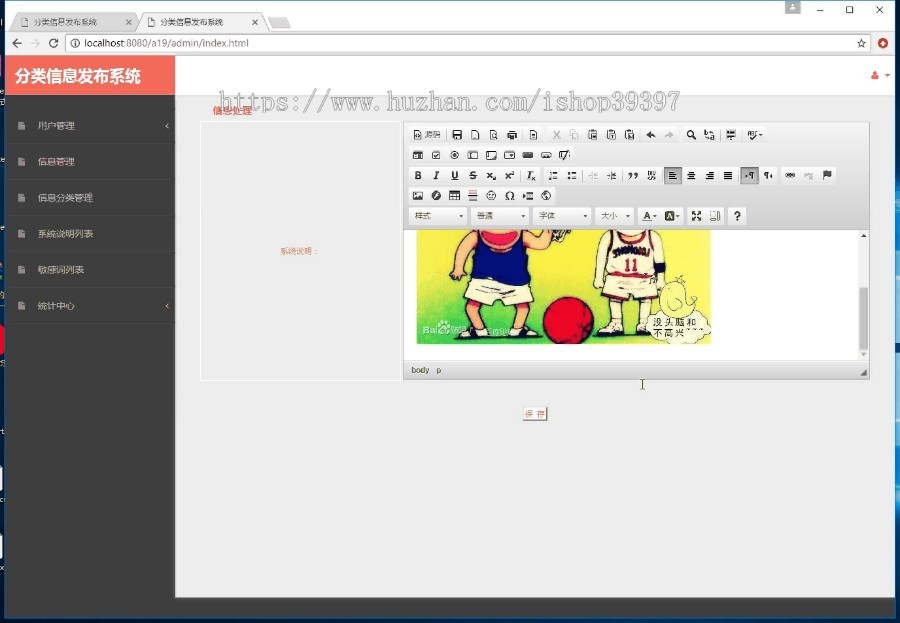Viewport: 900px width, 623px height.
Task: Create a Div container
Action: (x=651, y=176)
